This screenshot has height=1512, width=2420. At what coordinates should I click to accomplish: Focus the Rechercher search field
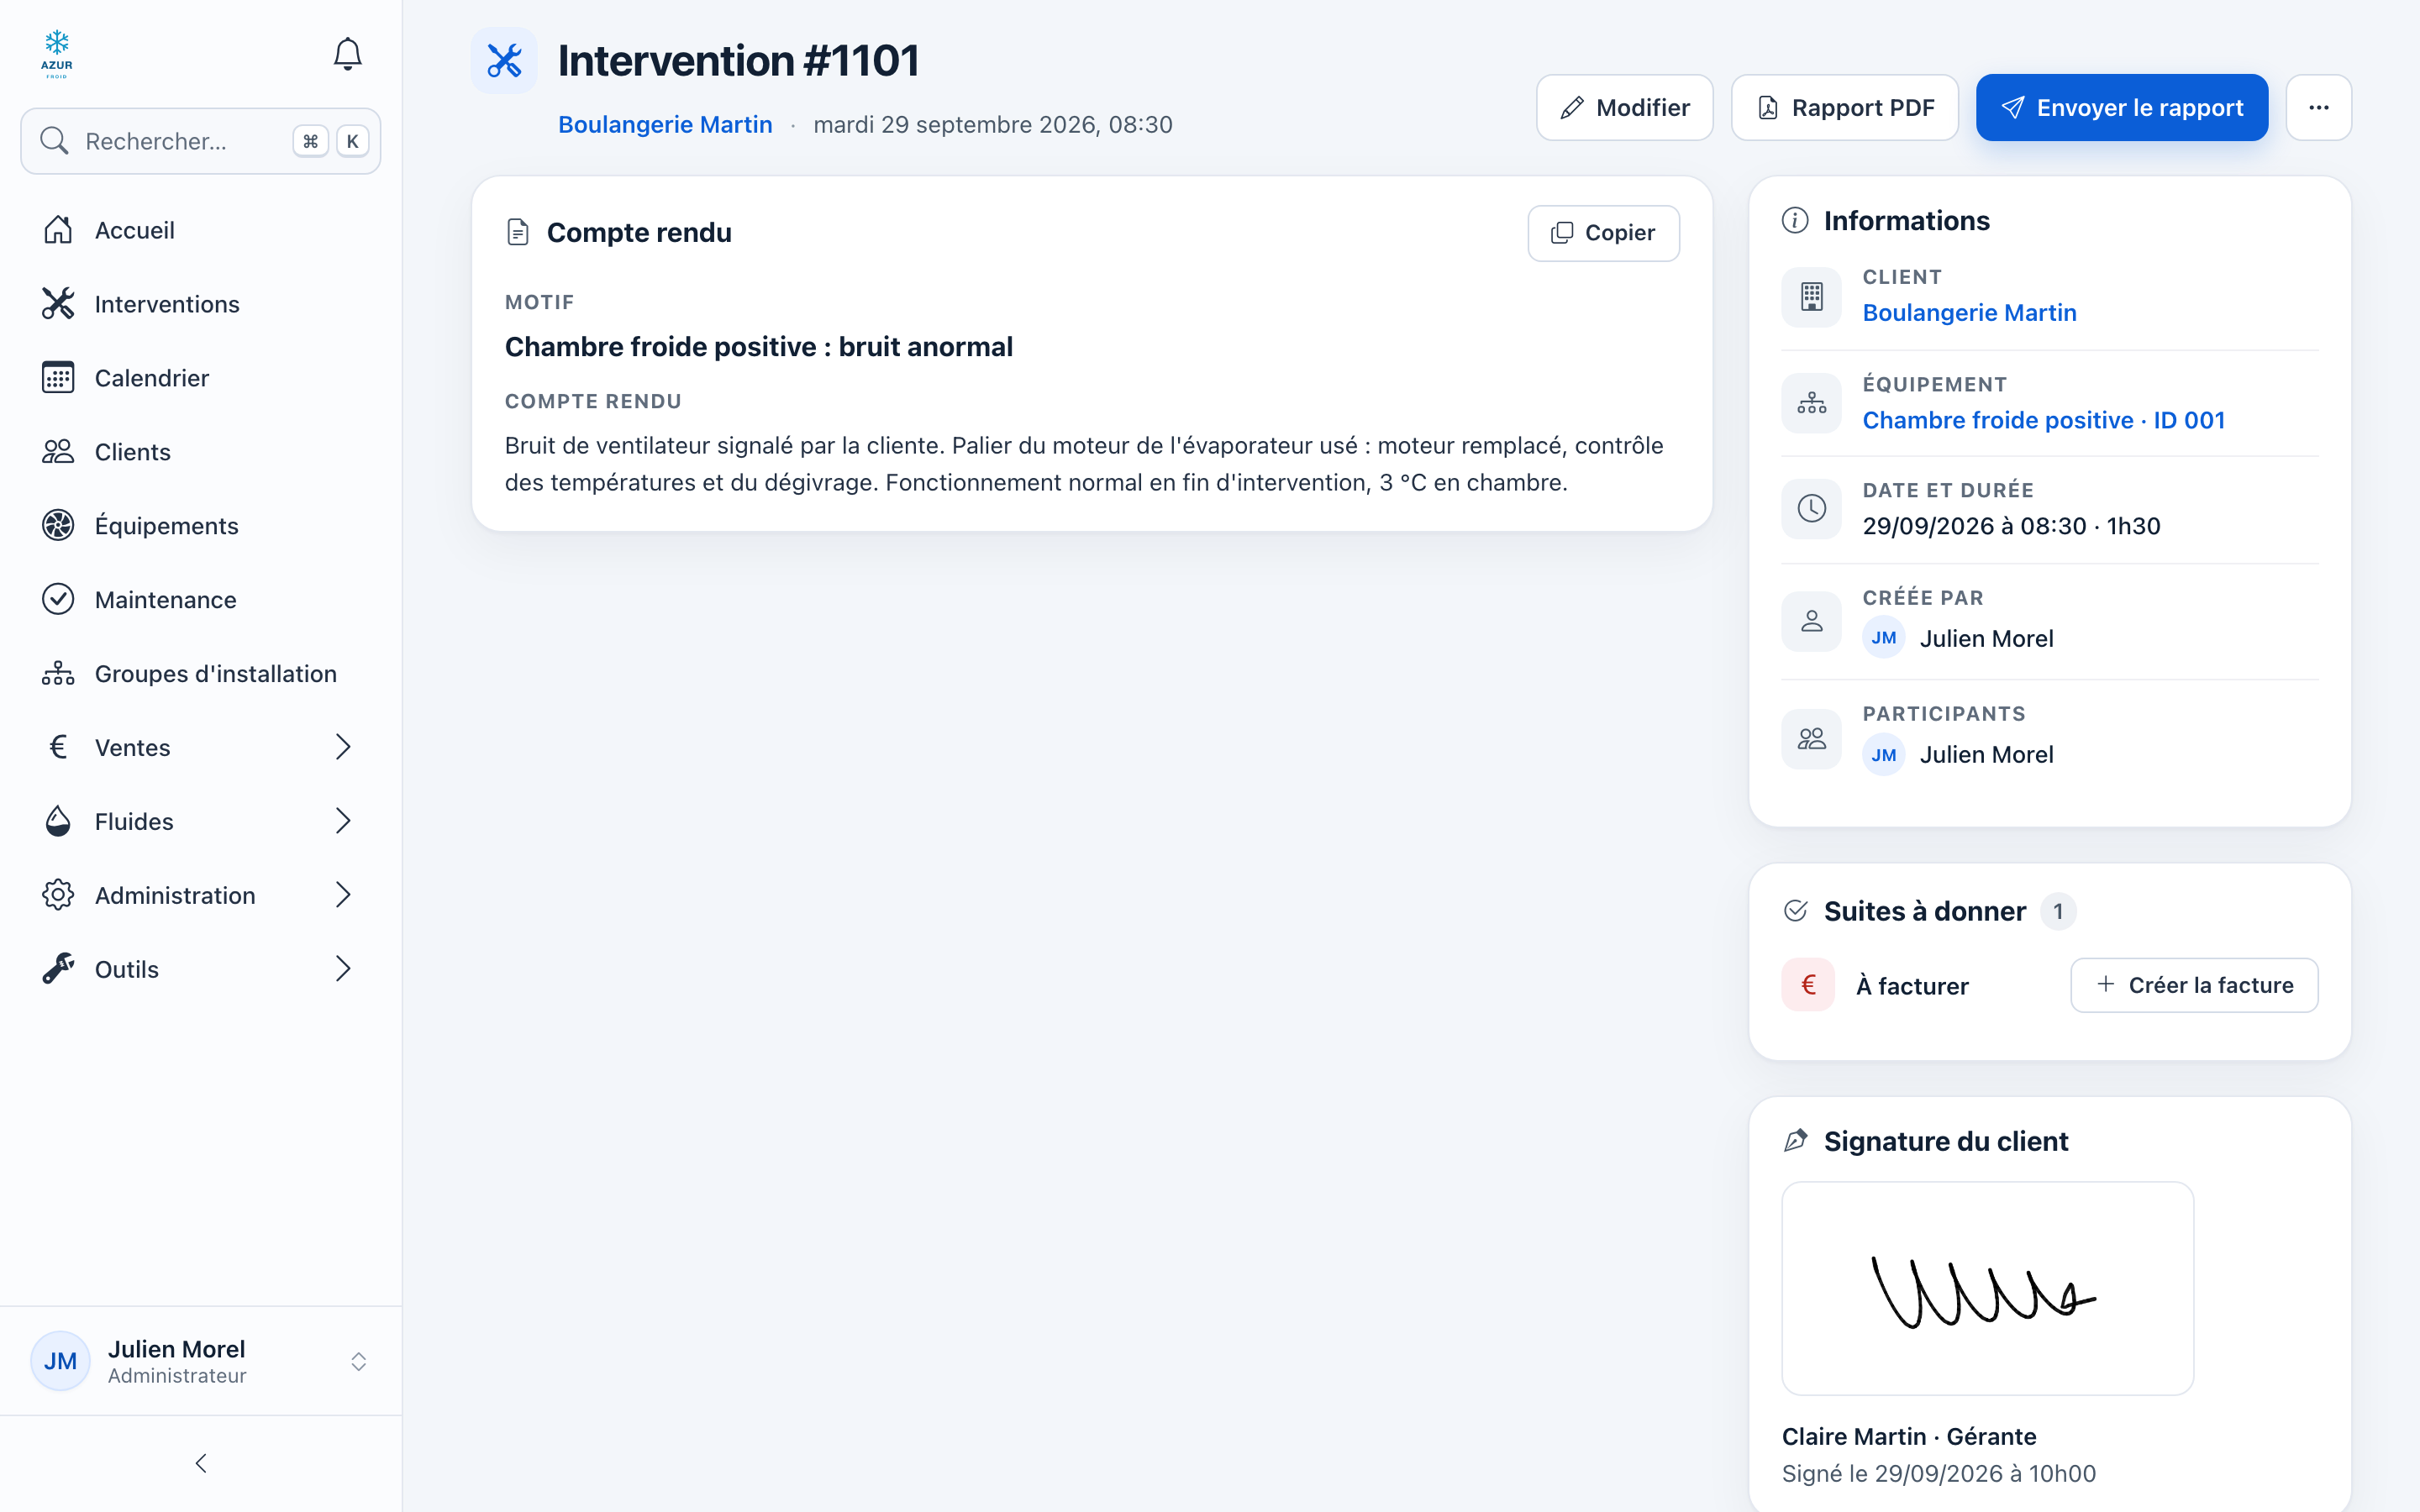[201, 141]
